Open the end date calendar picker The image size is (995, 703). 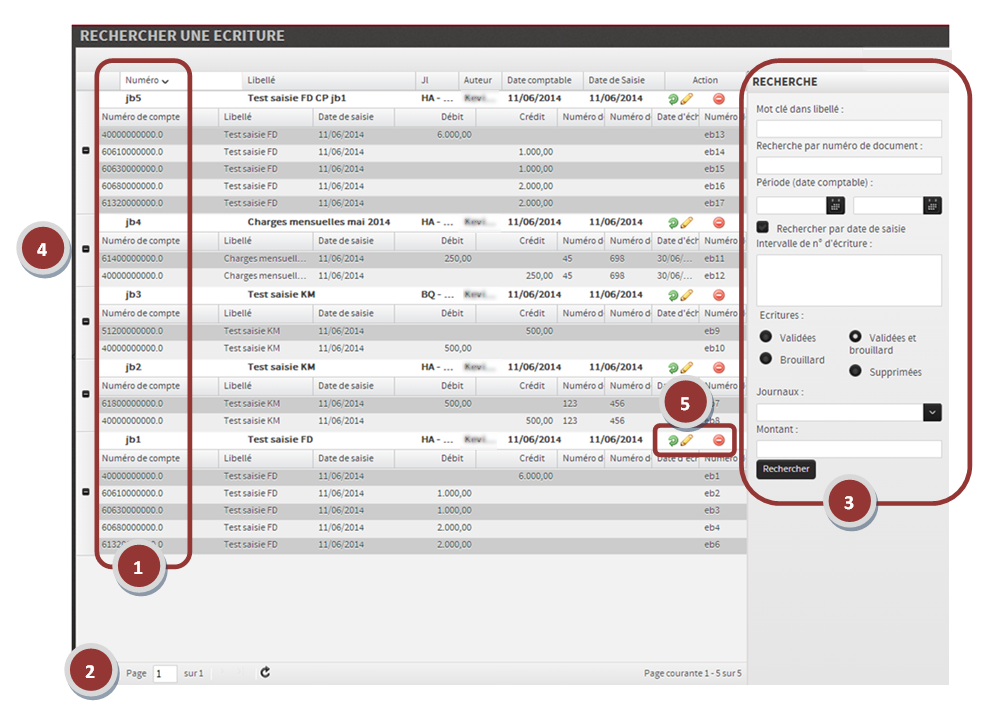tap(932, 205)
